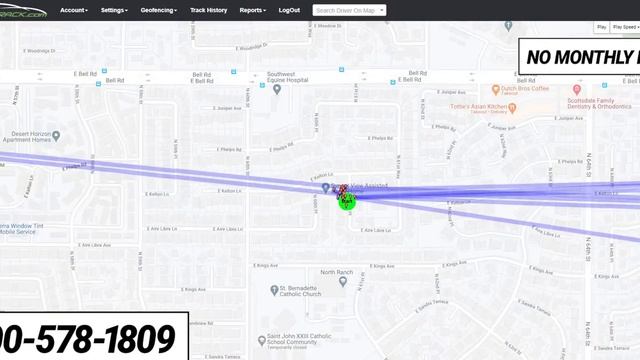Screen dimensions: 640x360
Task: Click the Dutch Bros Coffee label
Action: pos(525,88)
